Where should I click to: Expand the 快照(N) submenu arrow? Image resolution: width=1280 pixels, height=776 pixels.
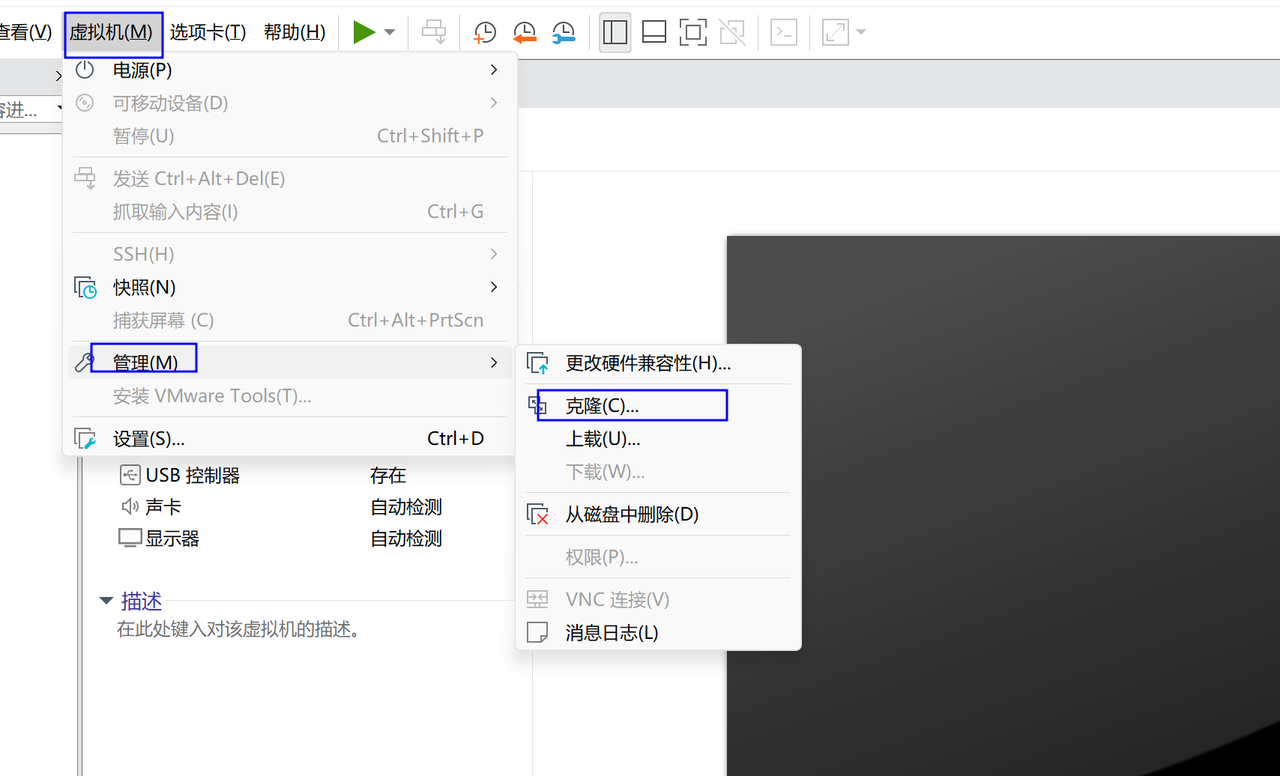(493, 287)
